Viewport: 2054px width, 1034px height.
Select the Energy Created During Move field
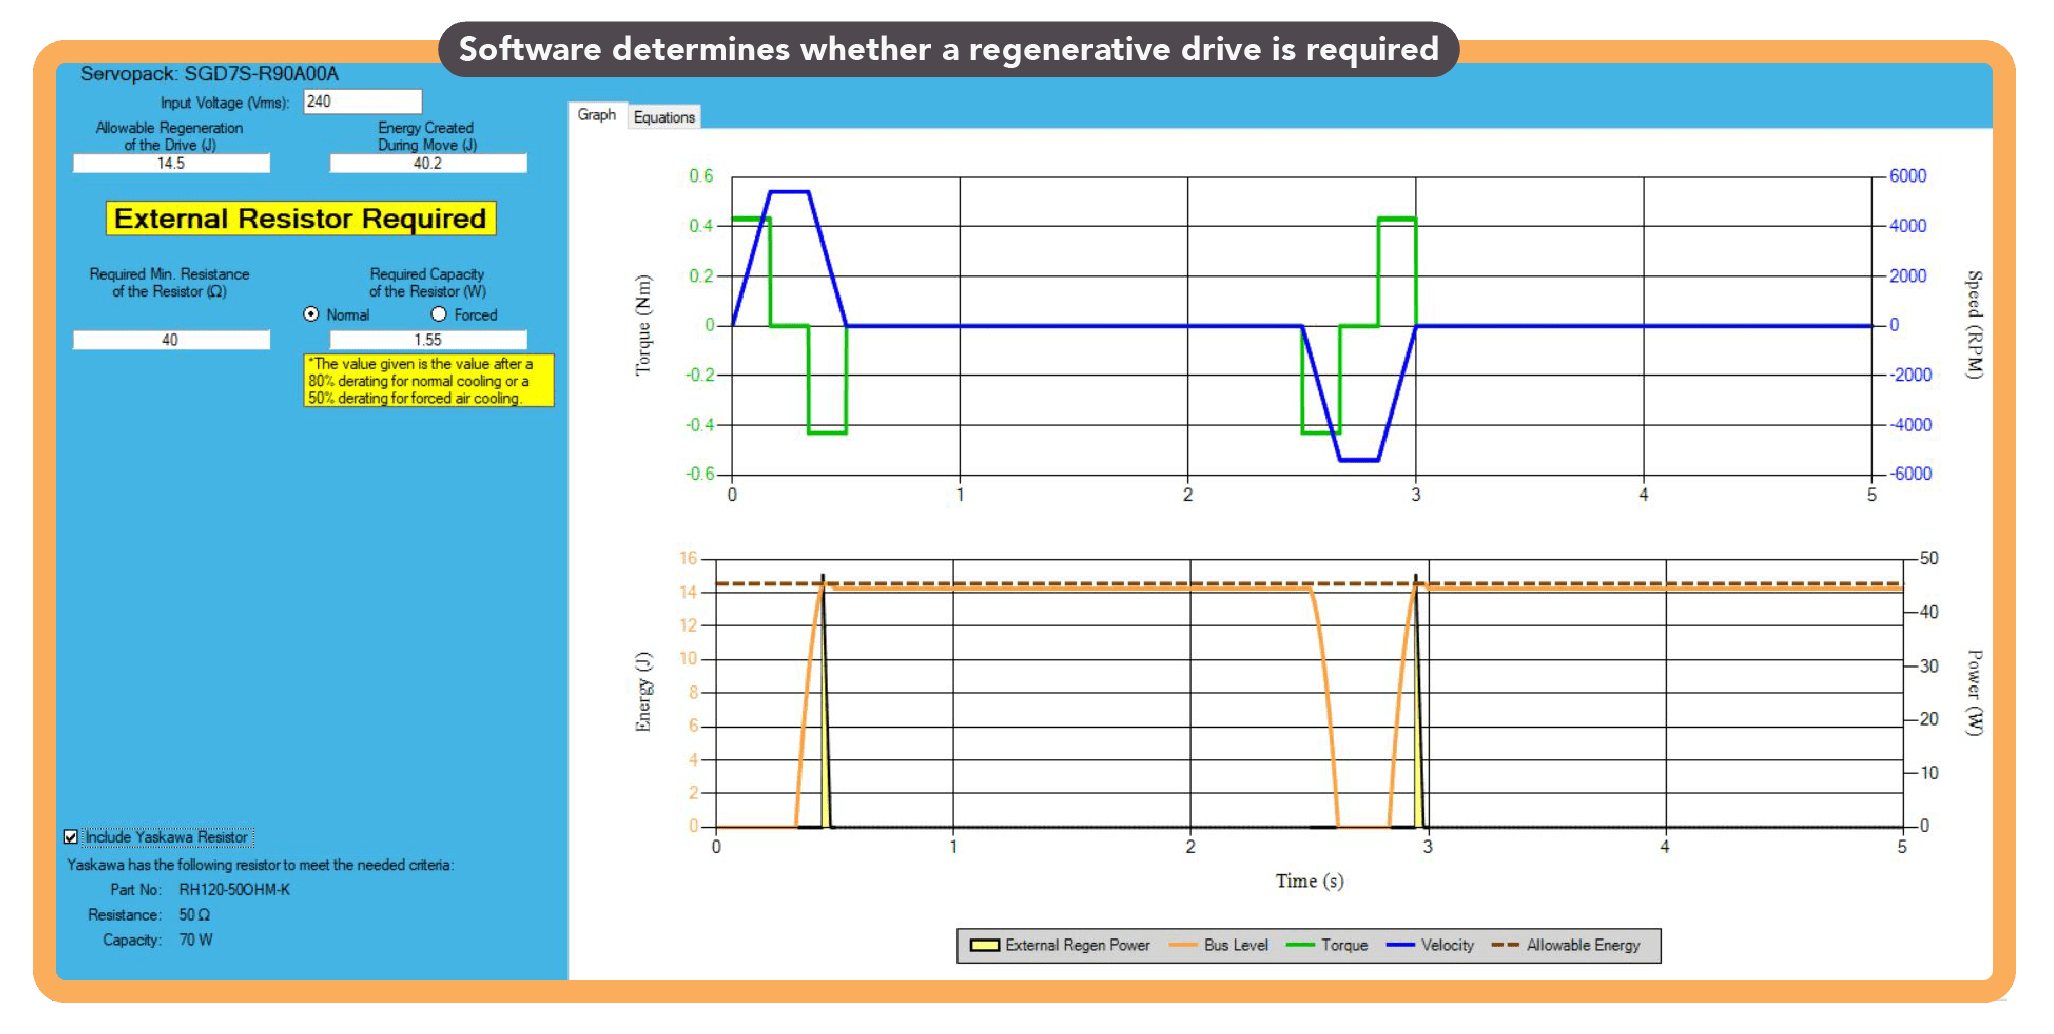[x=427, y=162]
